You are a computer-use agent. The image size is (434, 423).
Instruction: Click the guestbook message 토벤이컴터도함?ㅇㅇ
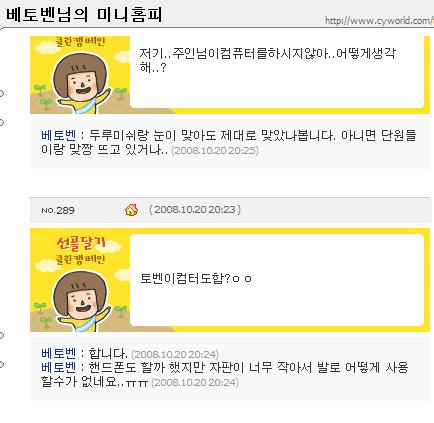(196, 278)
